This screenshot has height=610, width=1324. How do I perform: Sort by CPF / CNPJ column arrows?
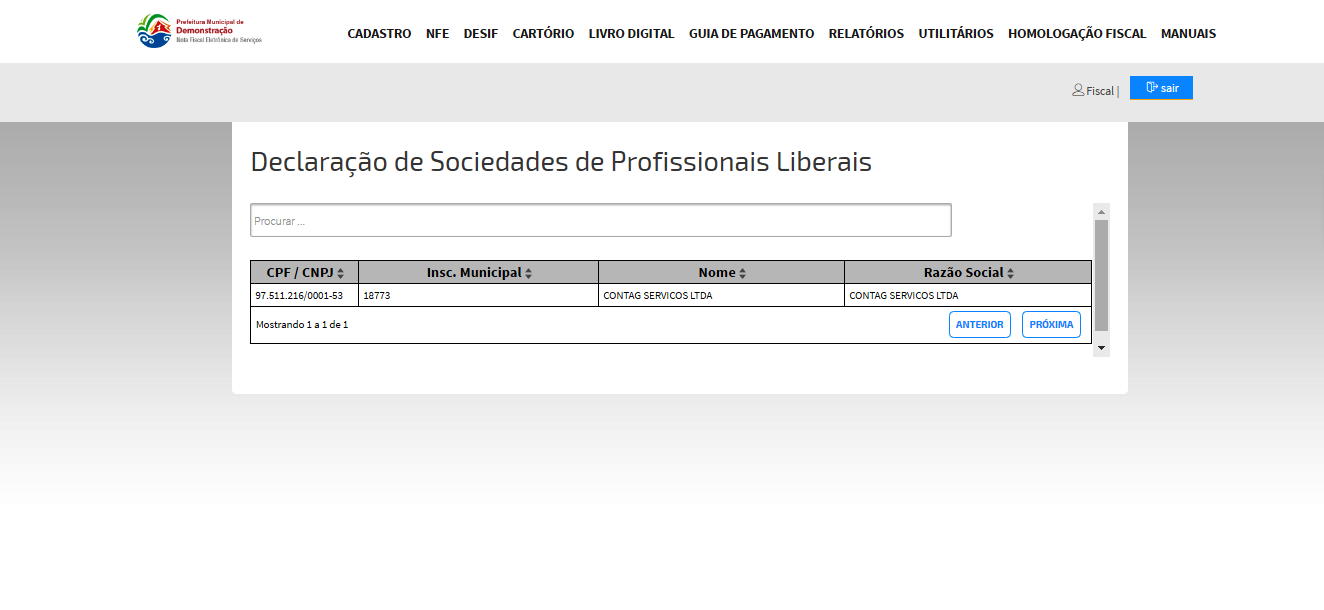click(341, 273)
